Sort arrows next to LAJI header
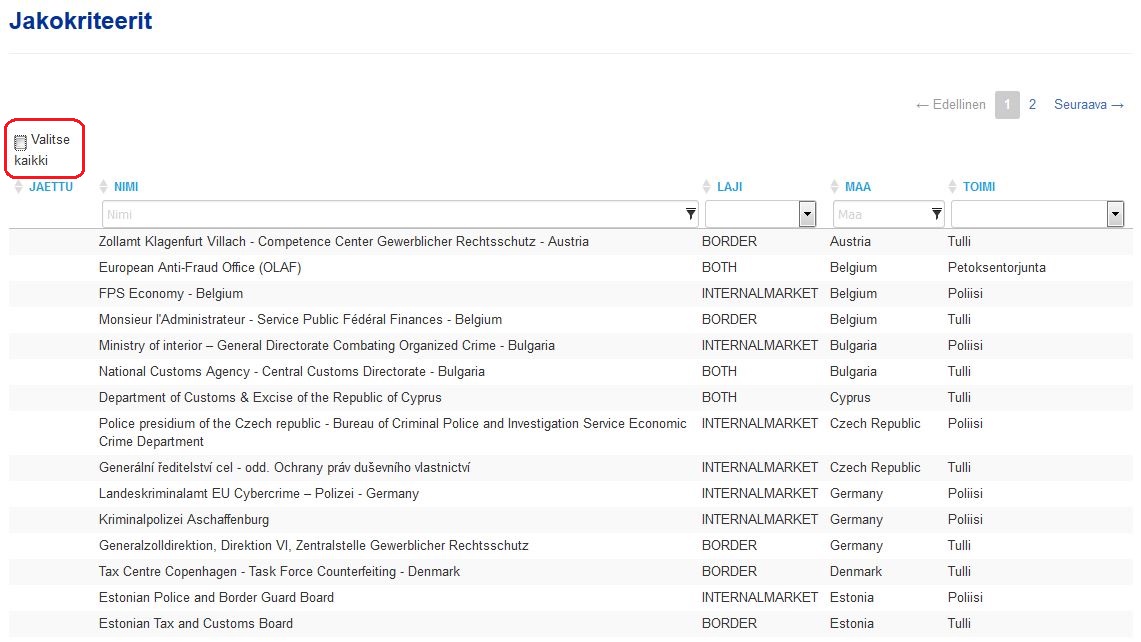Viewport: 1141px width, 642px height. point(706,187)
